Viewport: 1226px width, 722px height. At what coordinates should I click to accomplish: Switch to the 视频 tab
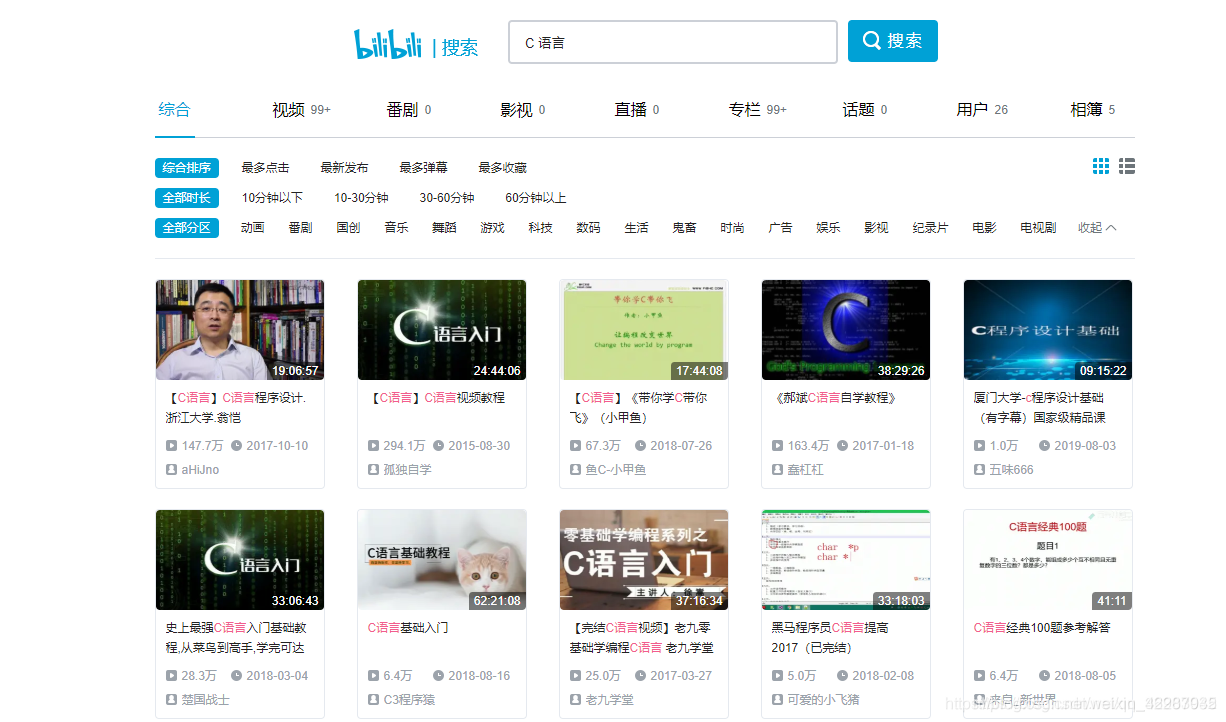pos(291,109)
